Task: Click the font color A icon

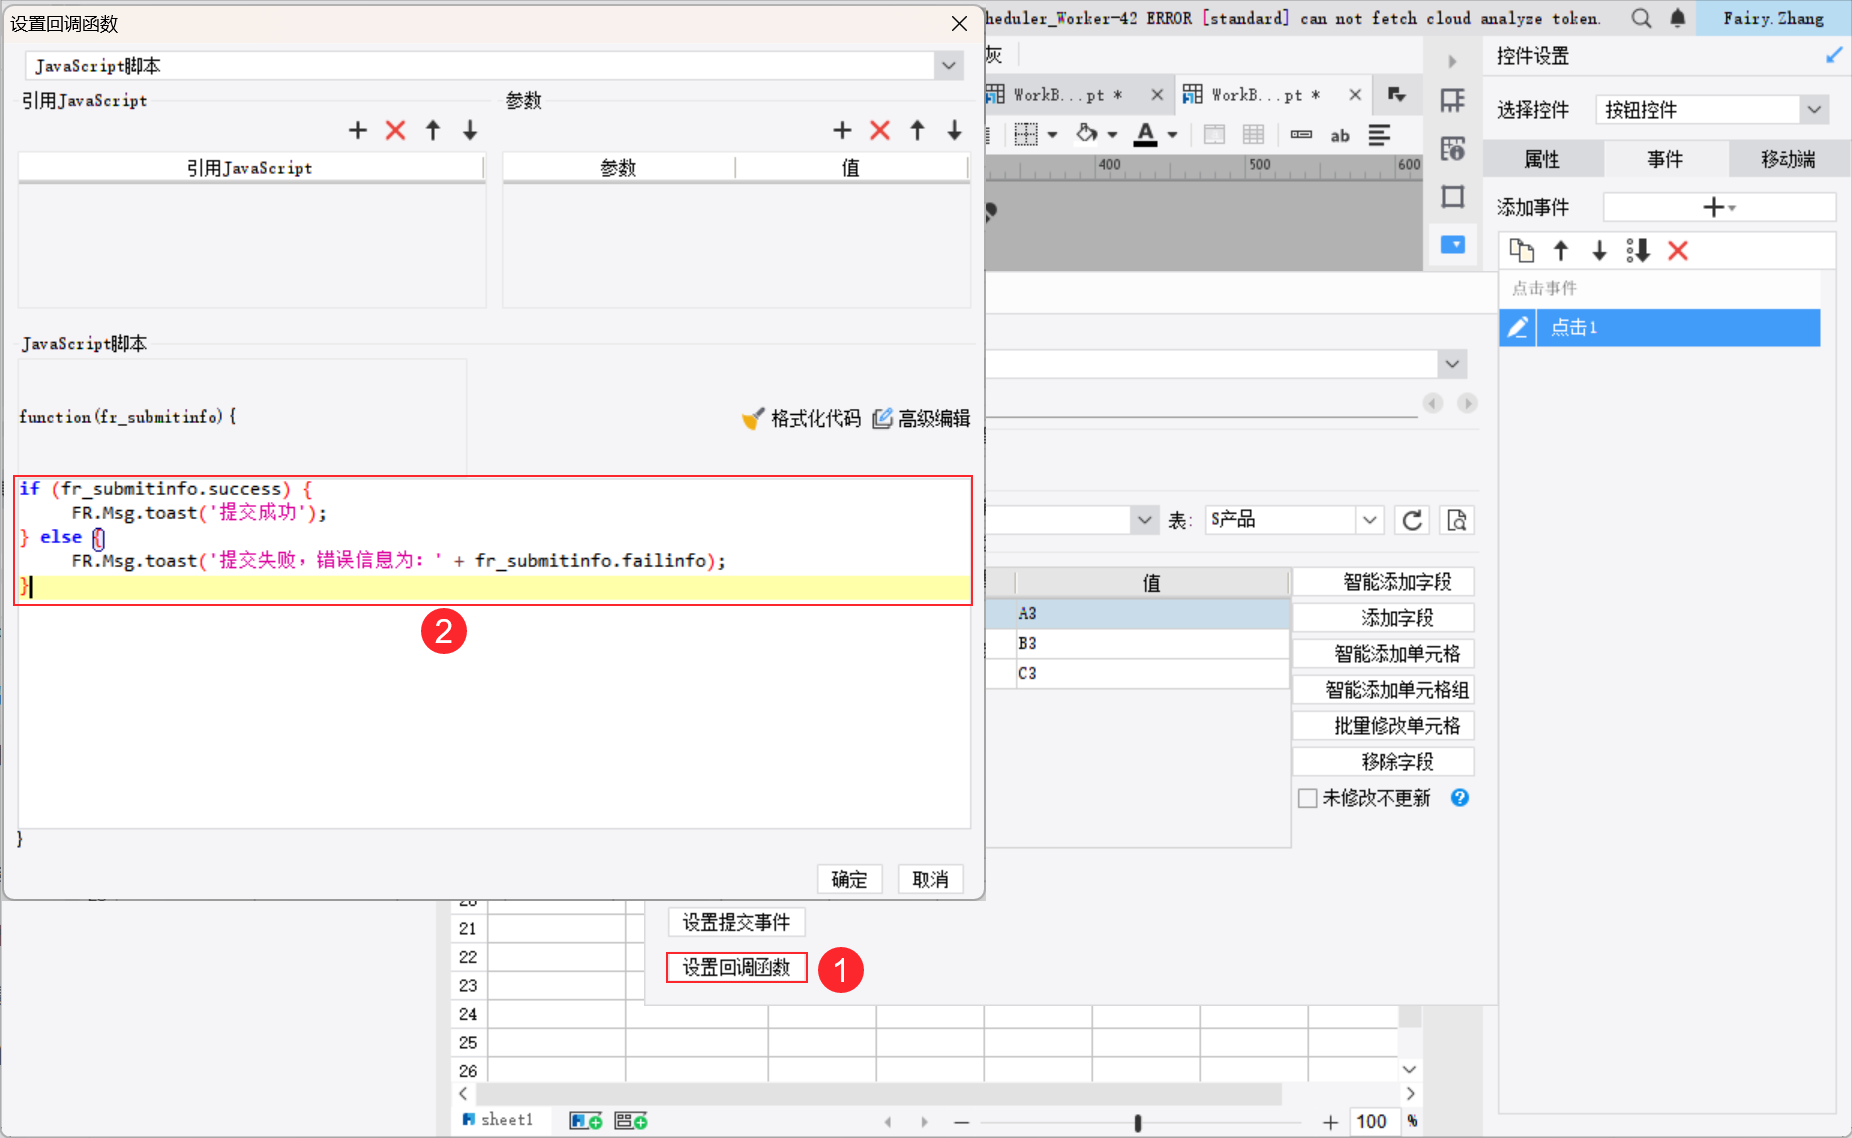Action: (x=1146, y=134)
